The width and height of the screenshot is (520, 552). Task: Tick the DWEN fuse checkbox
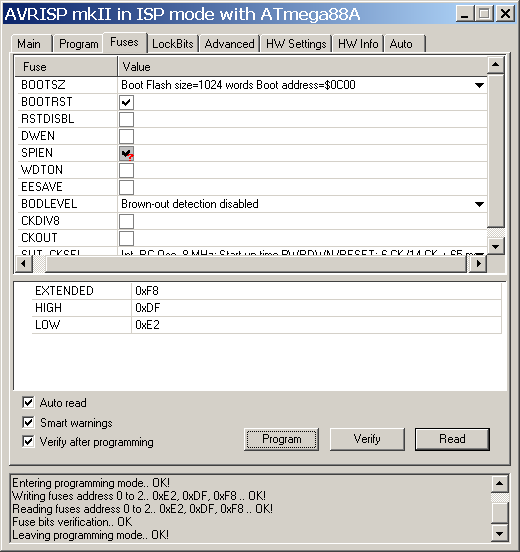[126, 136]
